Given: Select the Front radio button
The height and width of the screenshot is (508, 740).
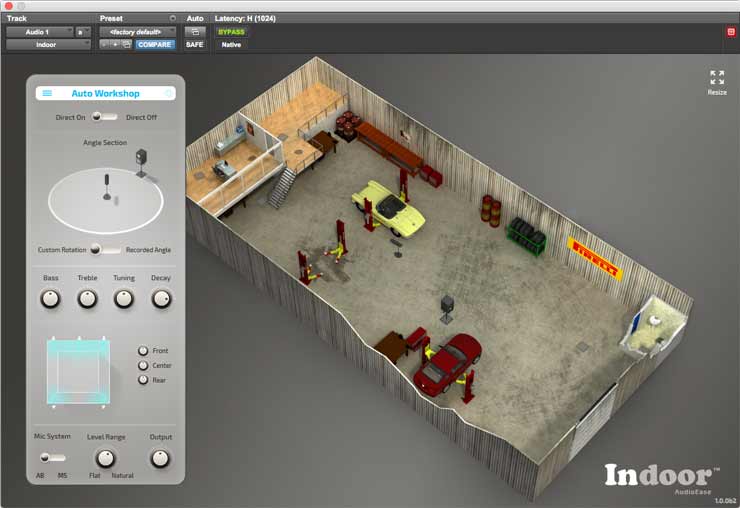Looking at the screenshot, I should coord(143,351).
